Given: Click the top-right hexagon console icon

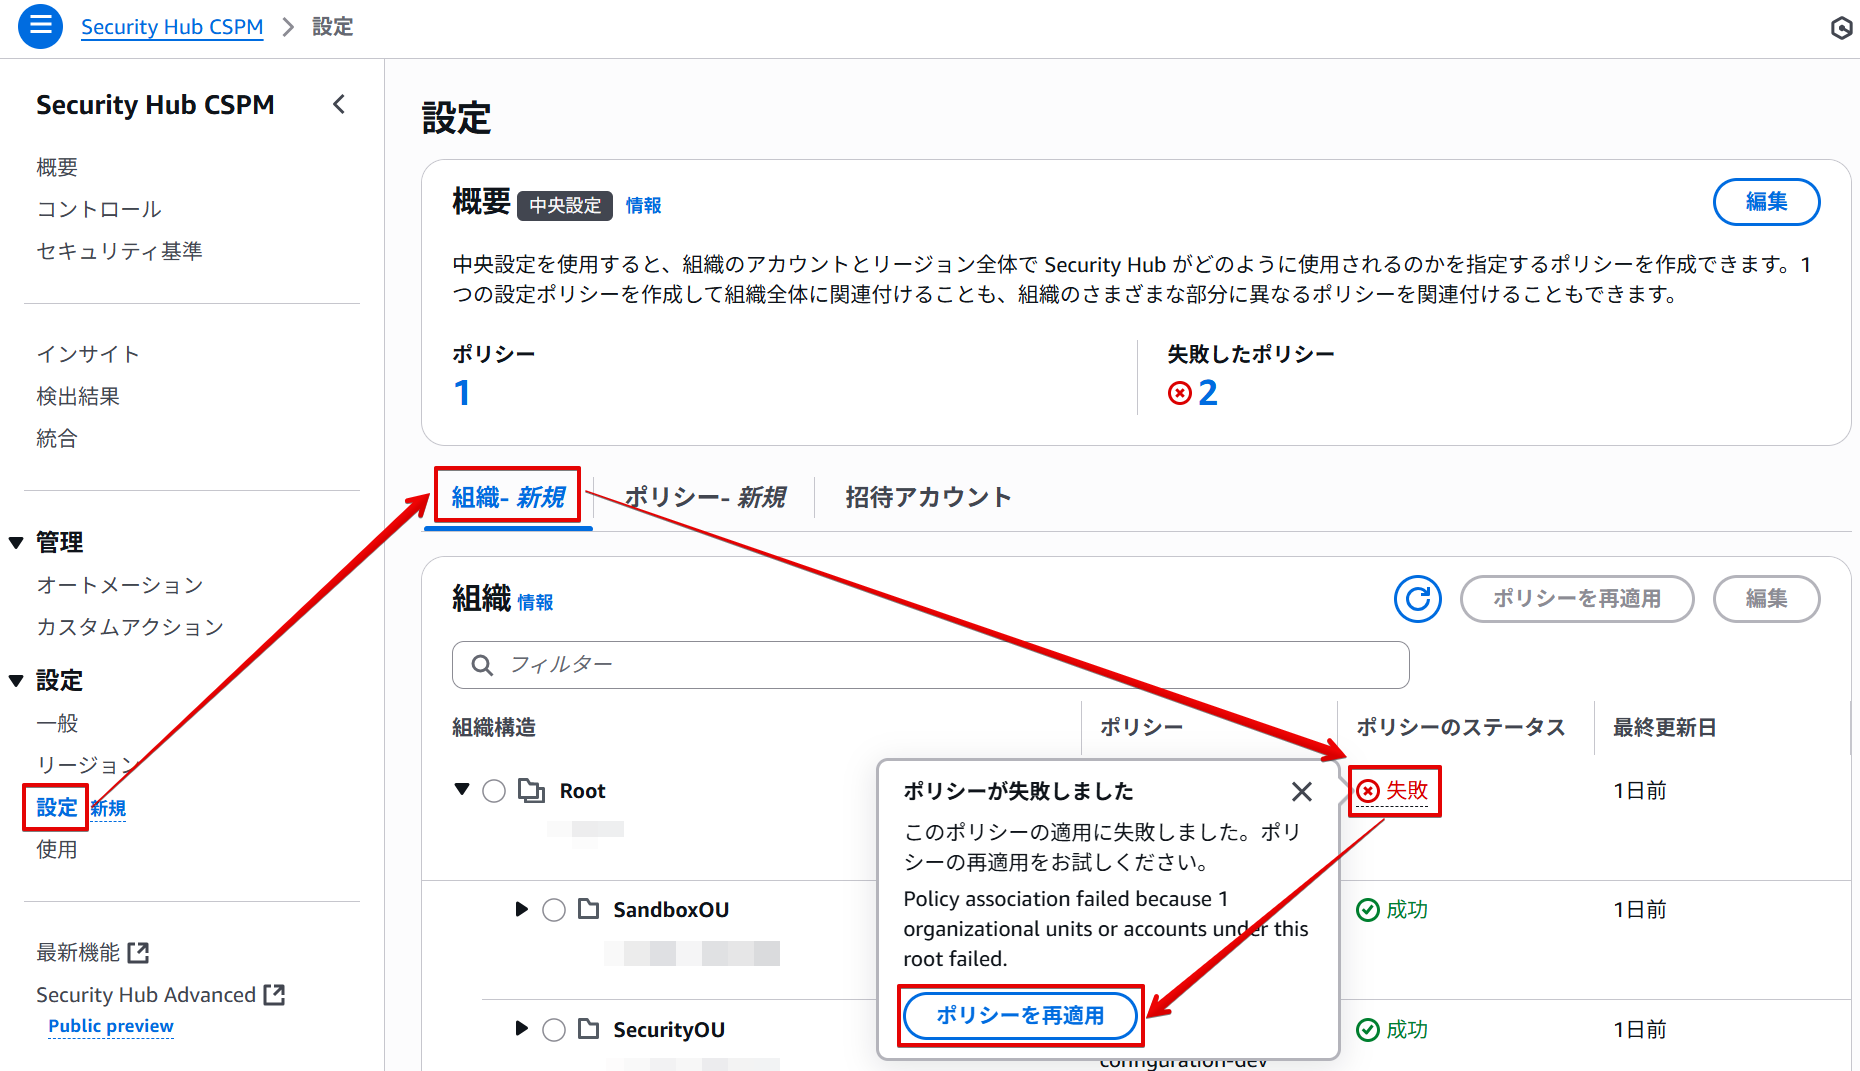Looking at the screenshot, I should pyautogui.click(x=1841, y=28).
